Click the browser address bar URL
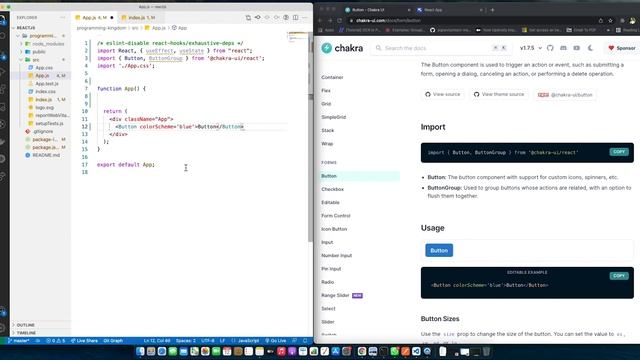 (x=388, y=20)
